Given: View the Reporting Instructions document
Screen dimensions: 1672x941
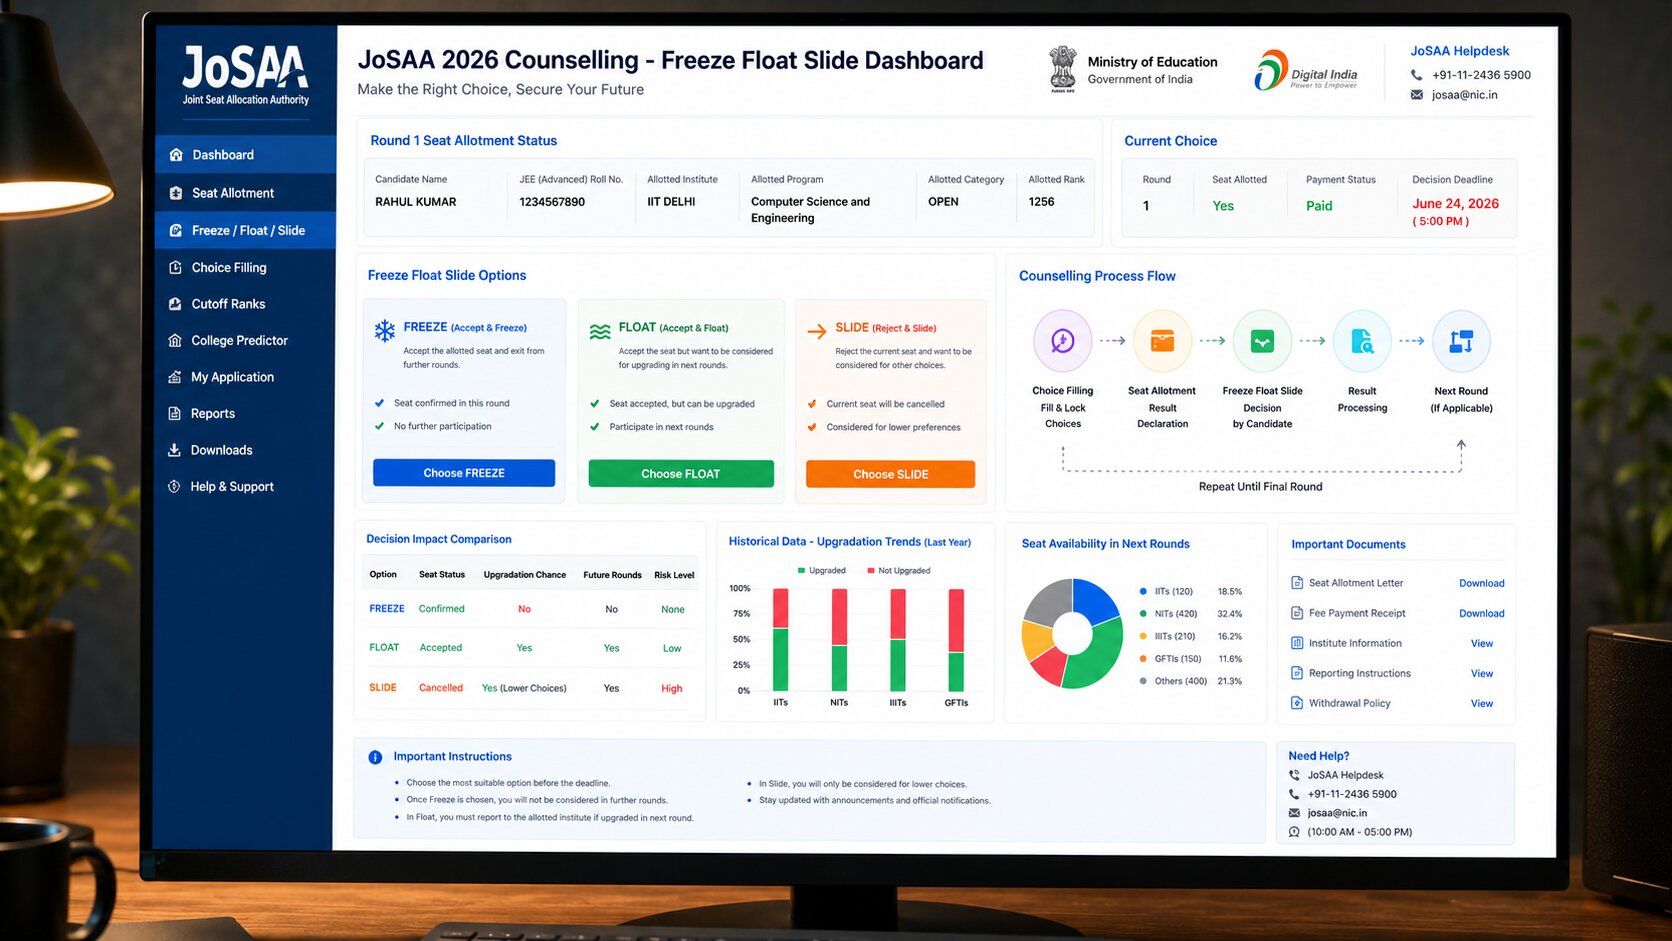Looking at the screenshot, I should [1482, 674].
